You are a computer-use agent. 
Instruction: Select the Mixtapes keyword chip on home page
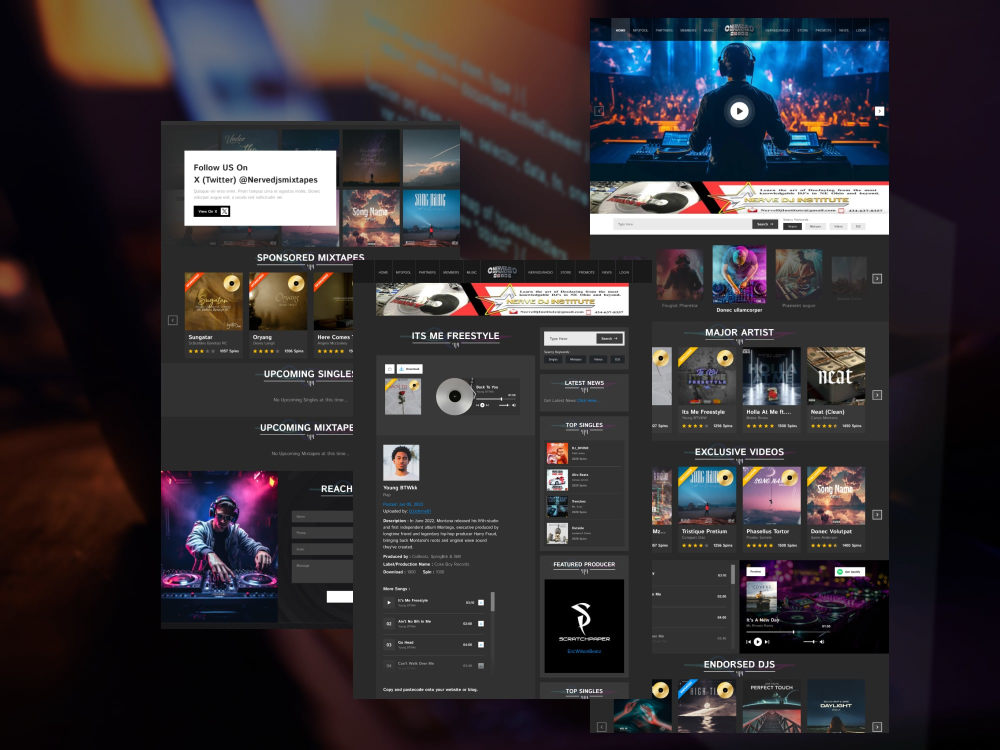(815, 226)
